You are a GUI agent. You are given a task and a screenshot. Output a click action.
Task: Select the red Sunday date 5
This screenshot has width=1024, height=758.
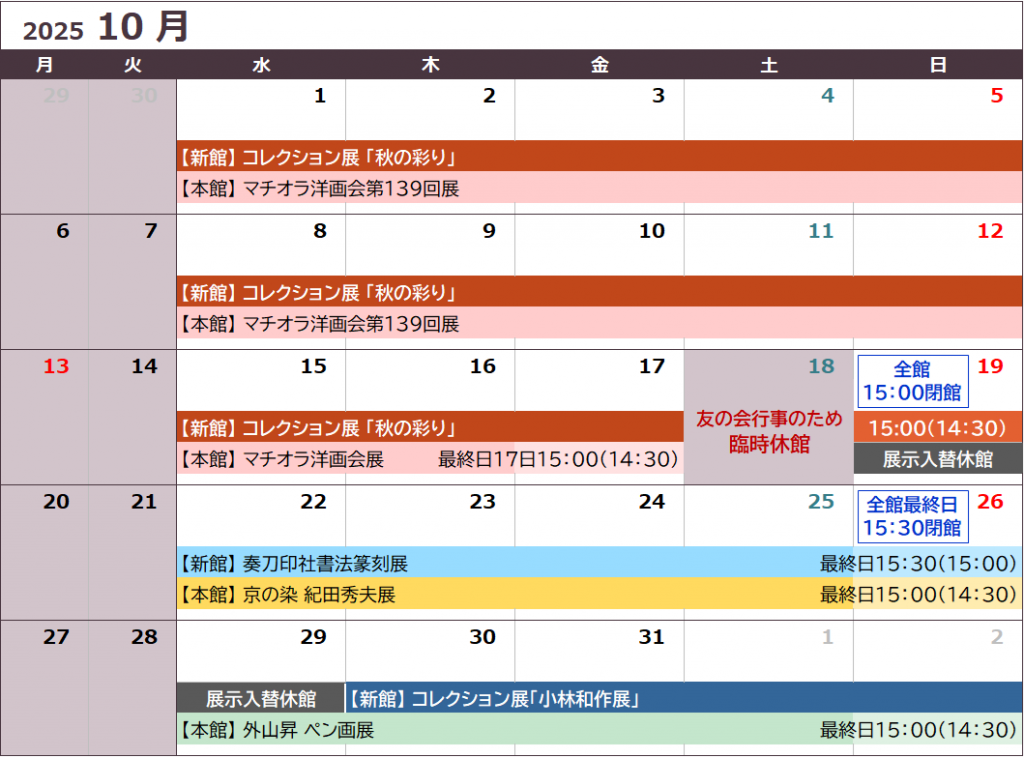point(995,97)
